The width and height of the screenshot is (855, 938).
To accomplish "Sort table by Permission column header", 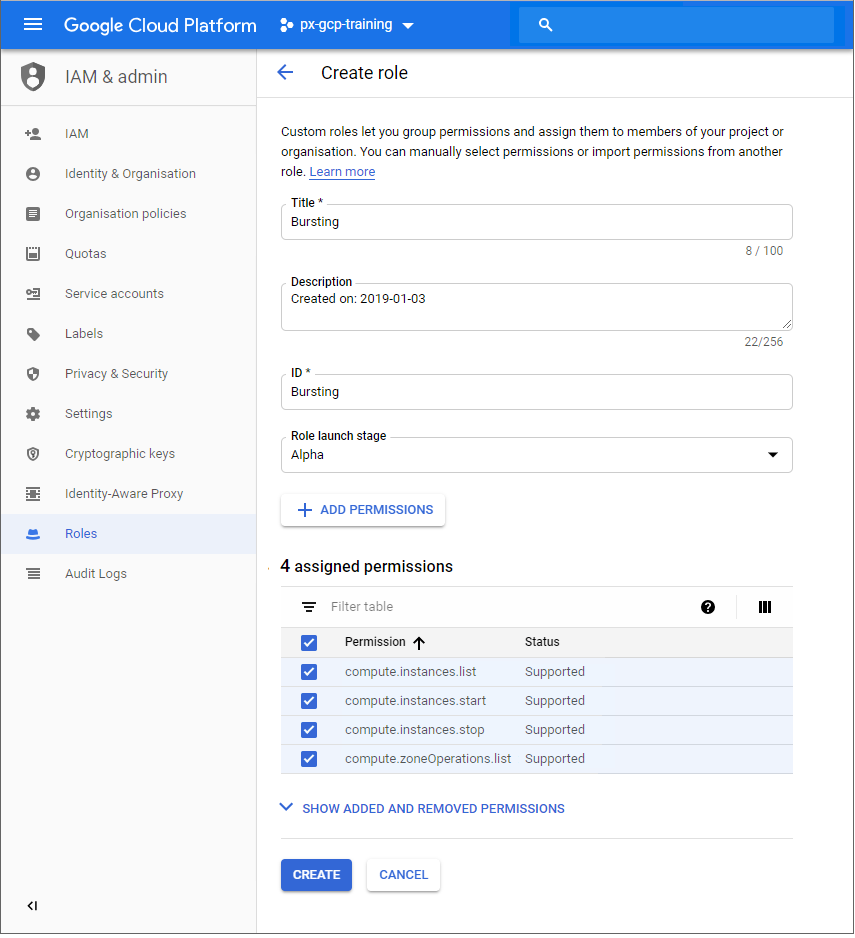I will point(376,642).
